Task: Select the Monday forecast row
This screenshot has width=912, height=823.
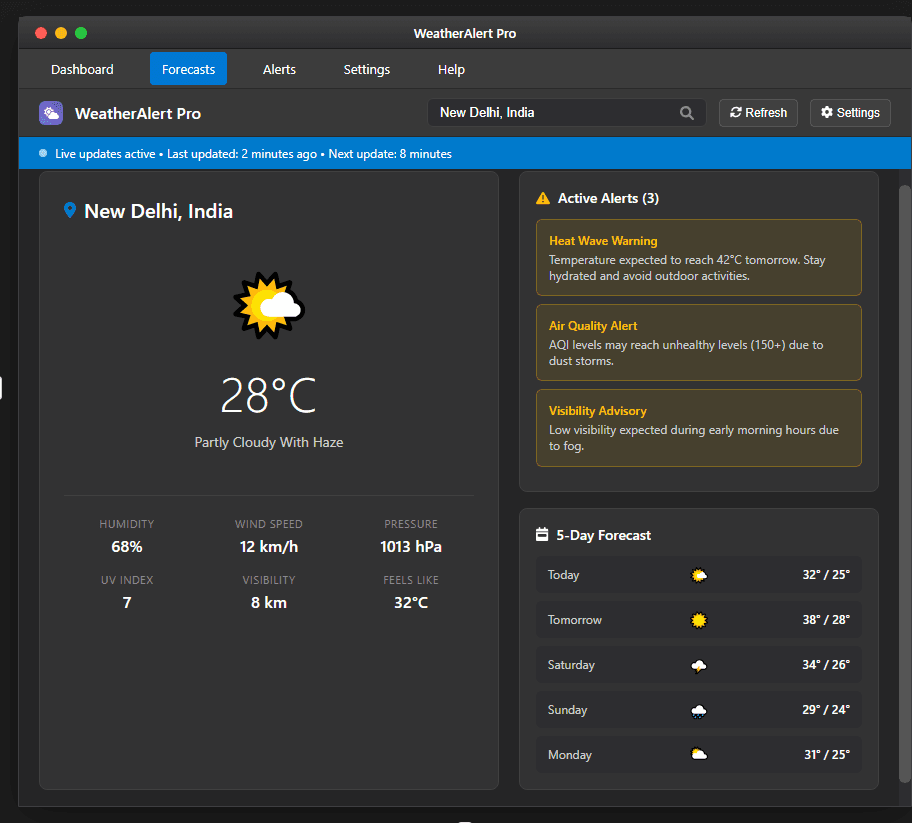Action: [x=698, y=755]
